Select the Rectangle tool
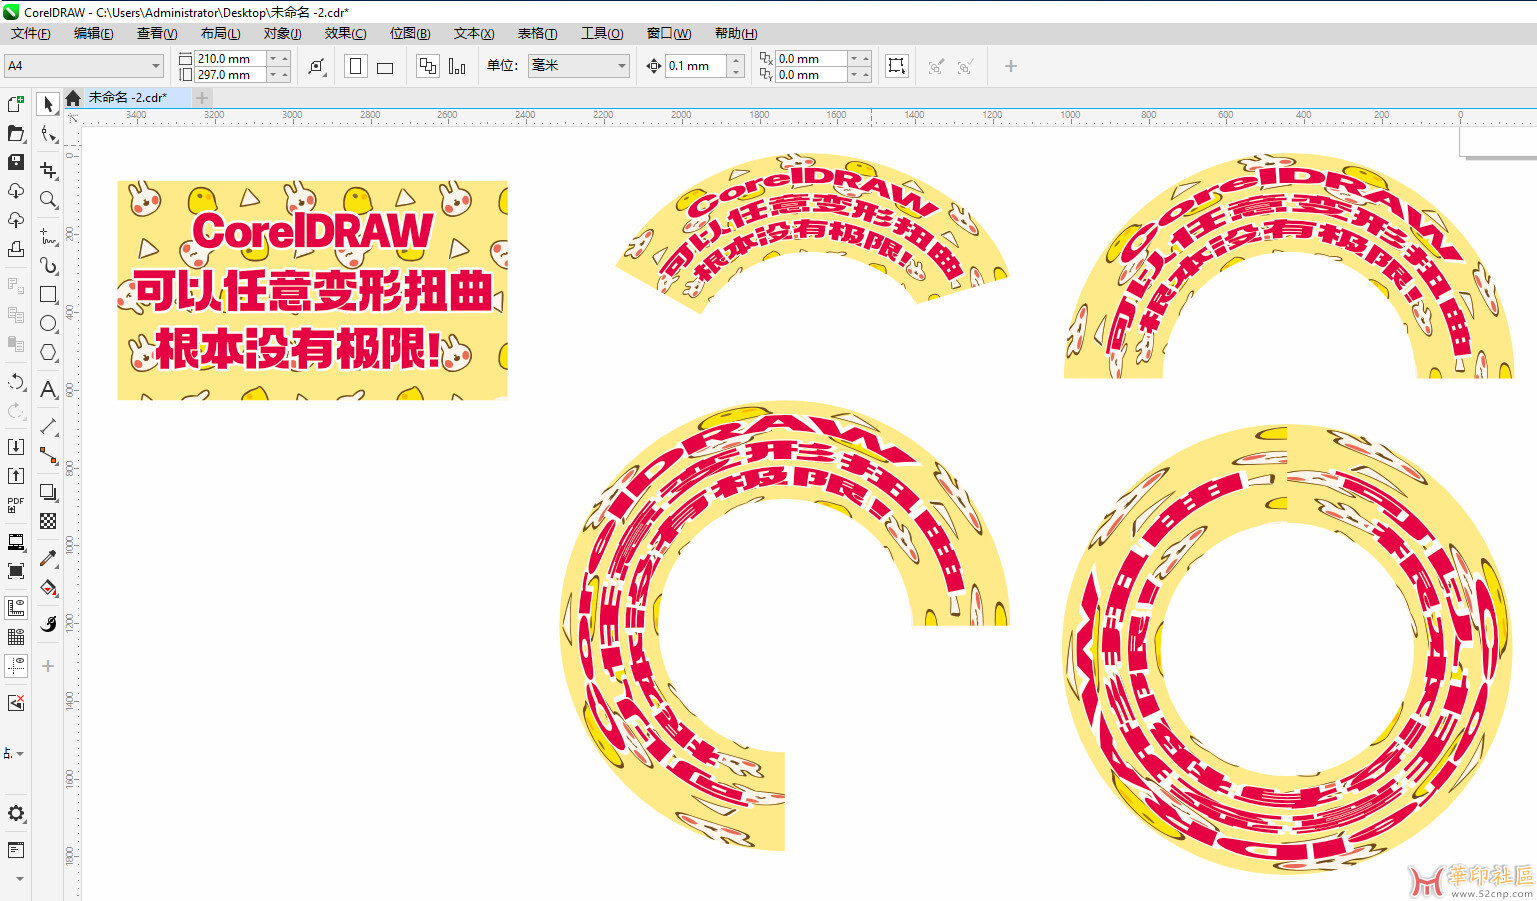 pos(48,295)
